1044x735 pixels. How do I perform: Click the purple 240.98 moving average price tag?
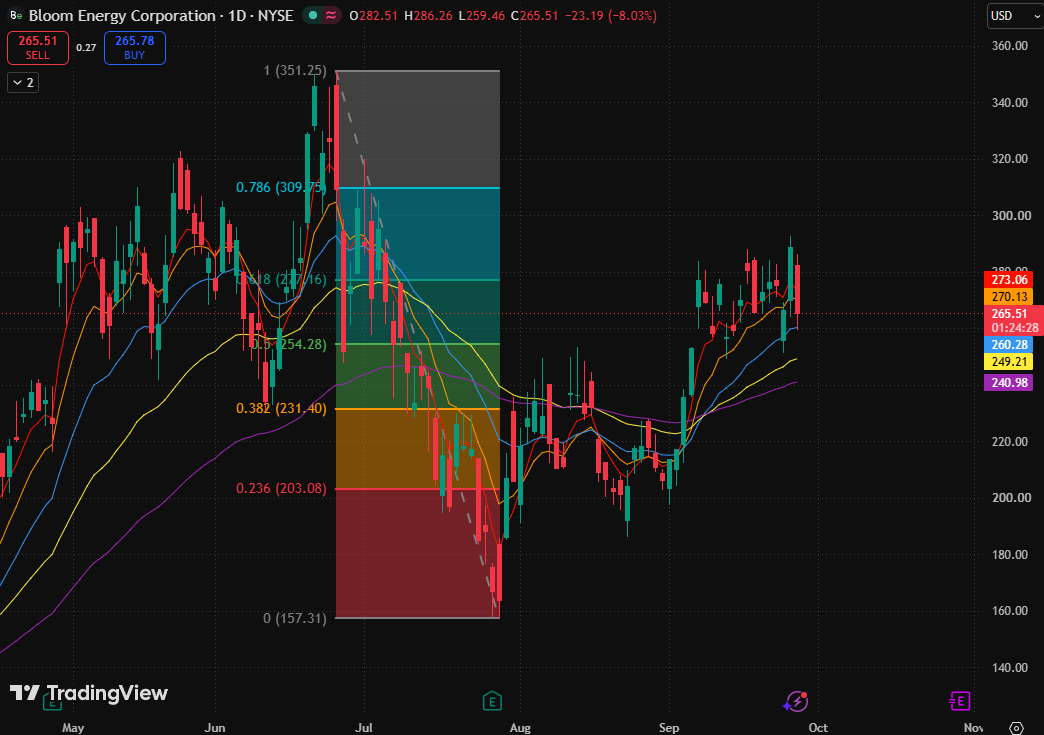pyautogui.click(x=1009, y=383)
